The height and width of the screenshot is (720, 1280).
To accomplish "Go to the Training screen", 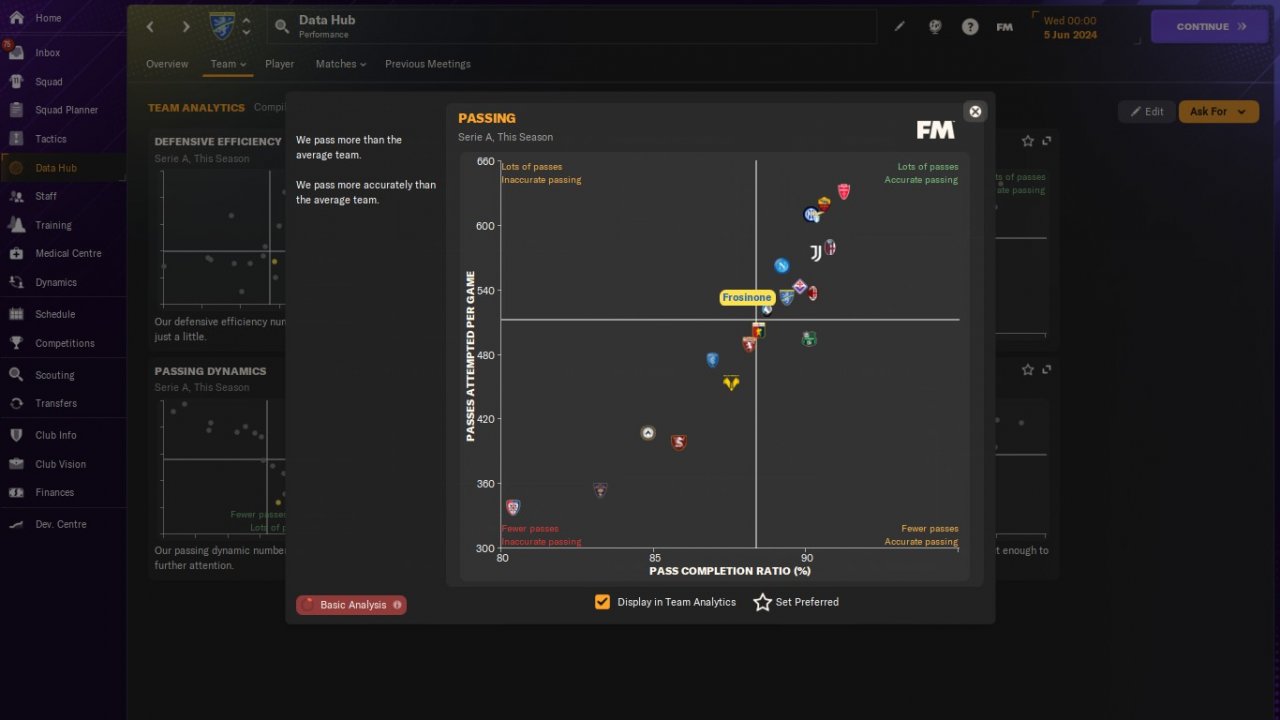I will [x=63, y=225].
